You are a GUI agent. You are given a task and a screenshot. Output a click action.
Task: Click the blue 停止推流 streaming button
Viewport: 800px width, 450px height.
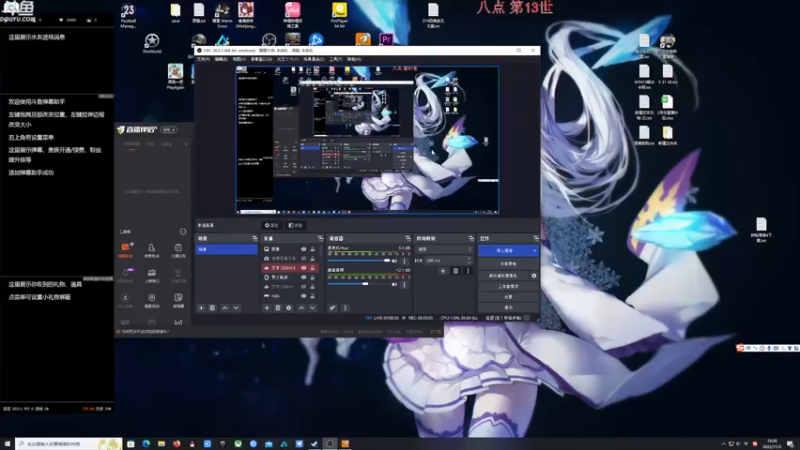[x=504, y=251]
